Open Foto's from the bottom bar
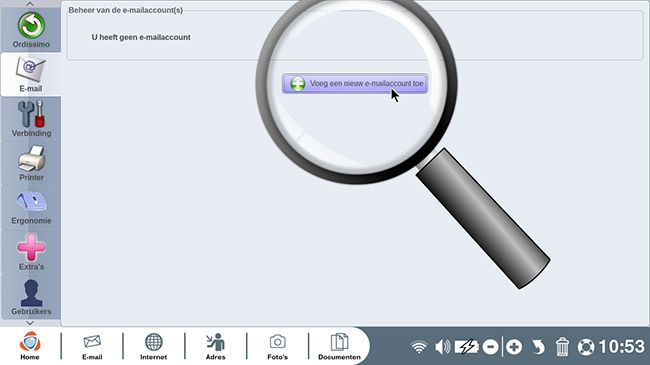This screenshot has height=365, width=650. coord(277,346)
